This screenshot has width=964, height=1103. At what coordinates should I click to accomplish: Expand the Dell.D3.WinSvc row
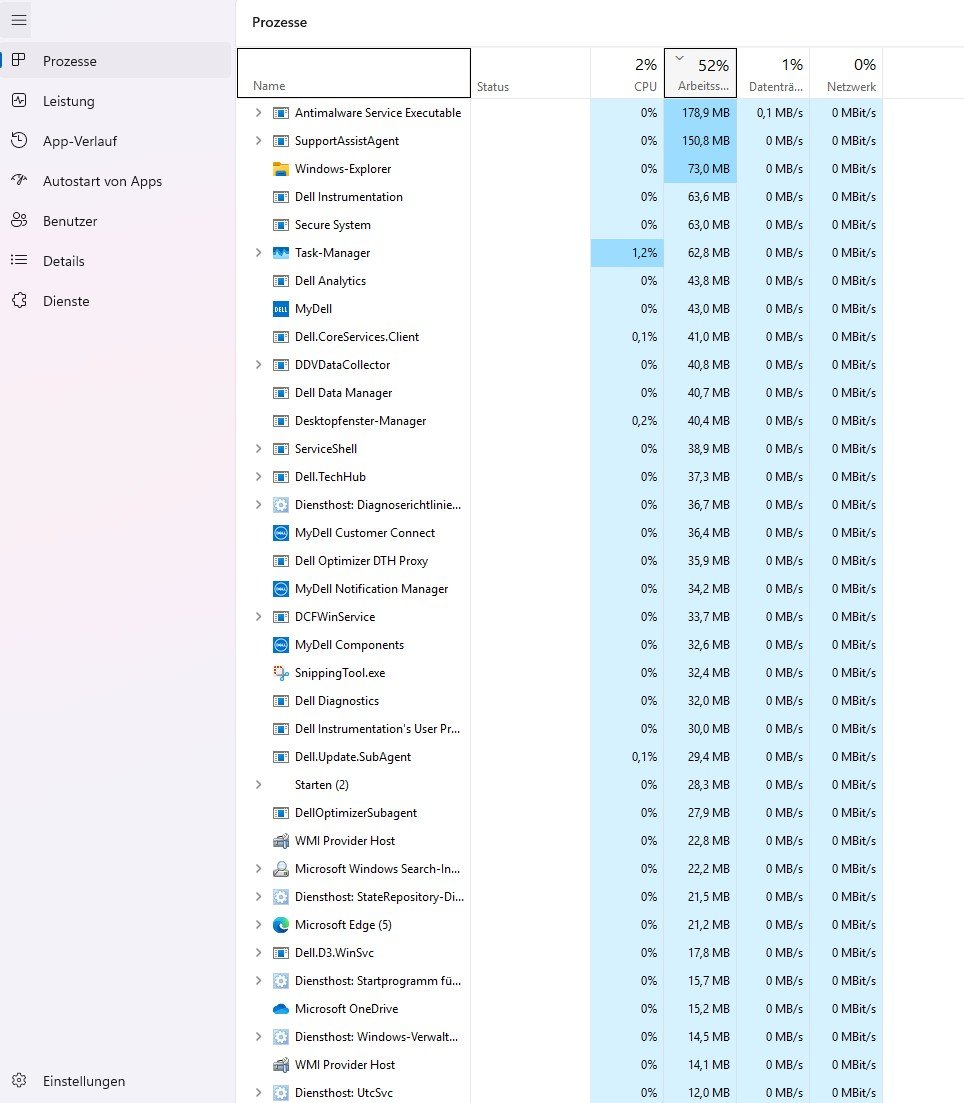tap(258, 952)
